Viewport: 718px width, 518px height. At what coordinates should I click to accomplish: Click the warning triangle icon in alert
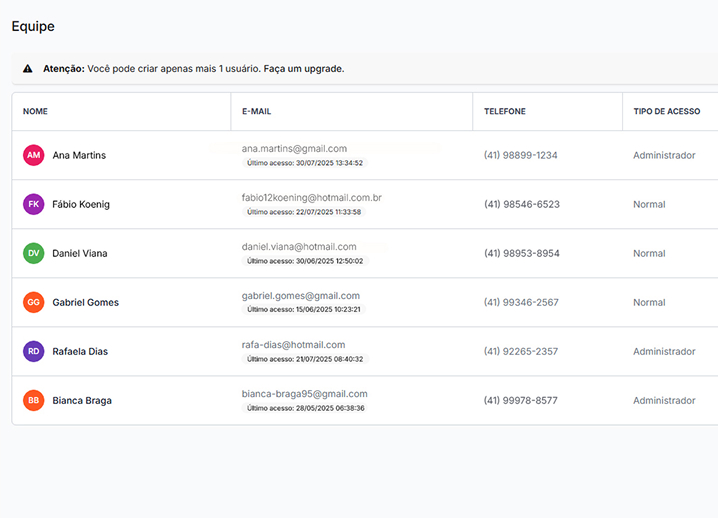click(27, 69)
